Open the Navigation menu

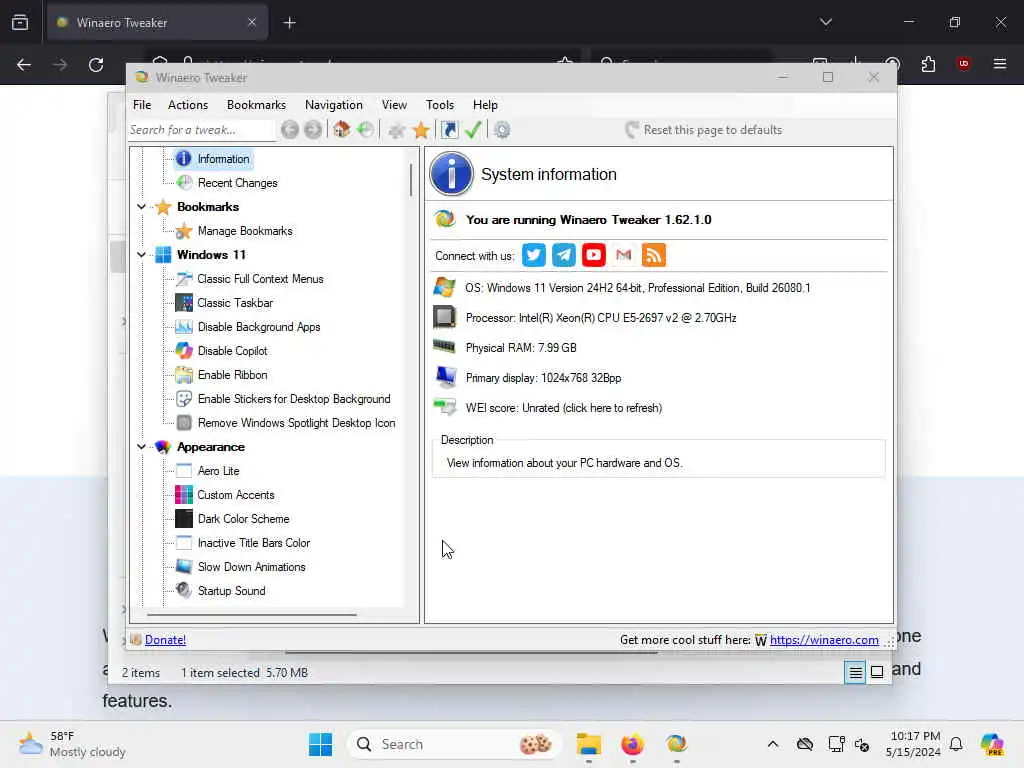click(x=333, y=104)
